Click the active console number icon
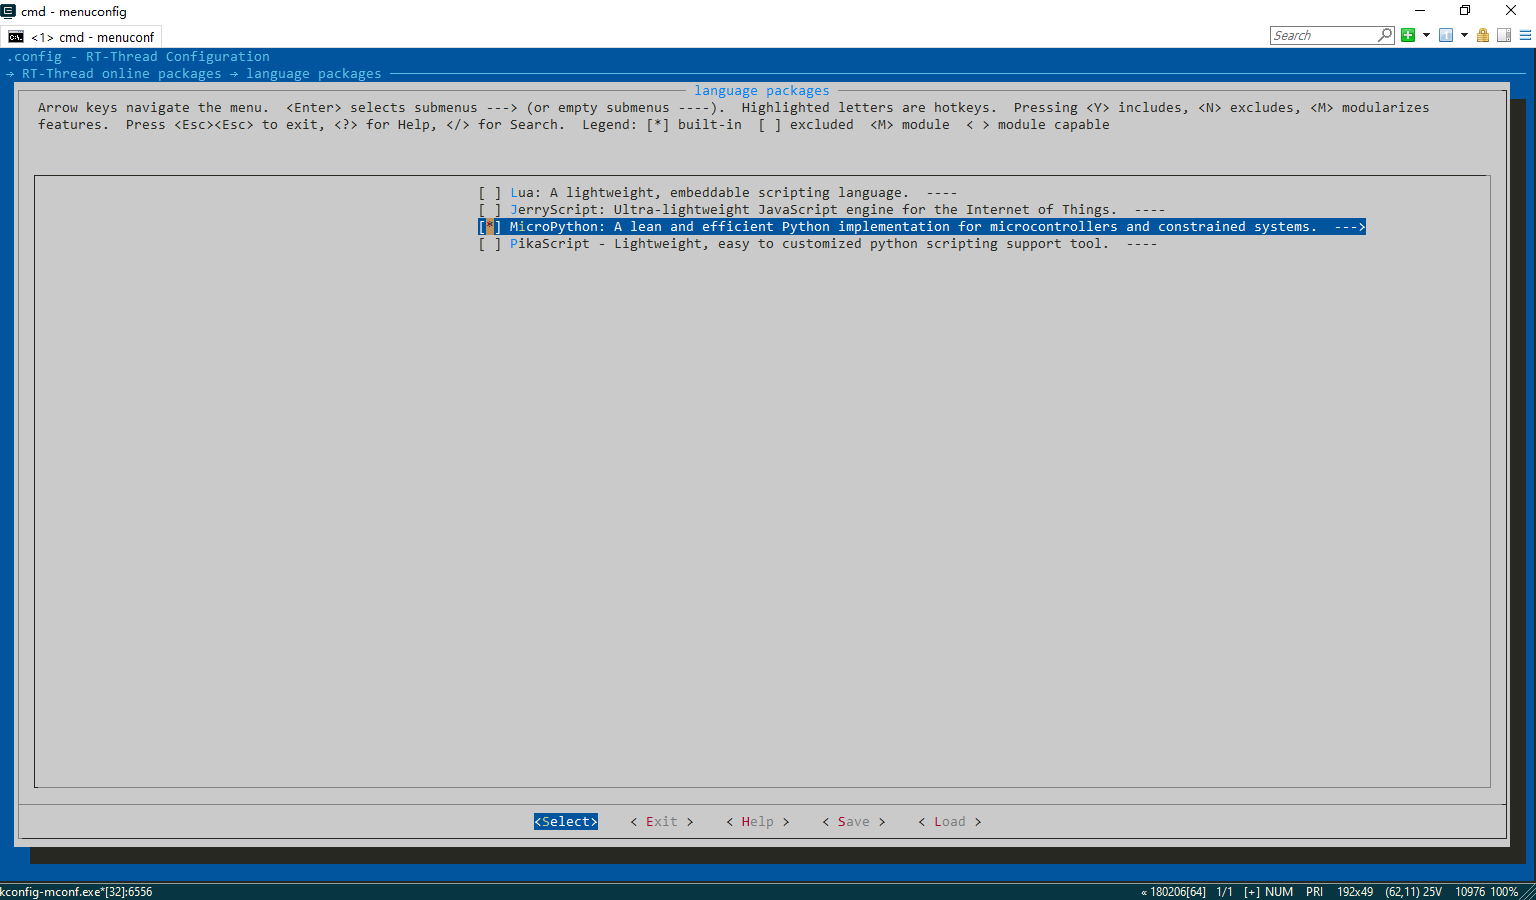 (1446, 35)
